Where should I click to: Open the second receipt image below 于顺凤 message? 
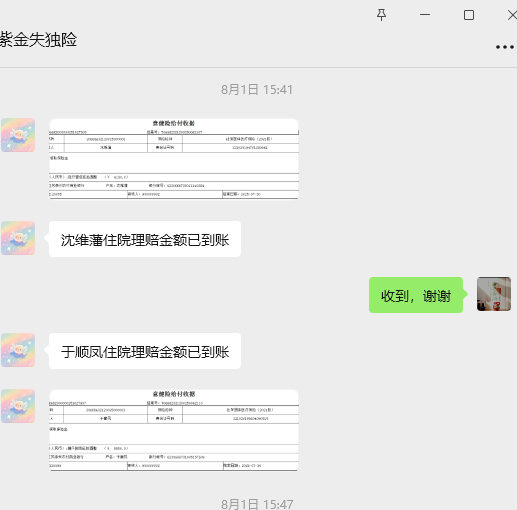[174, 430]
